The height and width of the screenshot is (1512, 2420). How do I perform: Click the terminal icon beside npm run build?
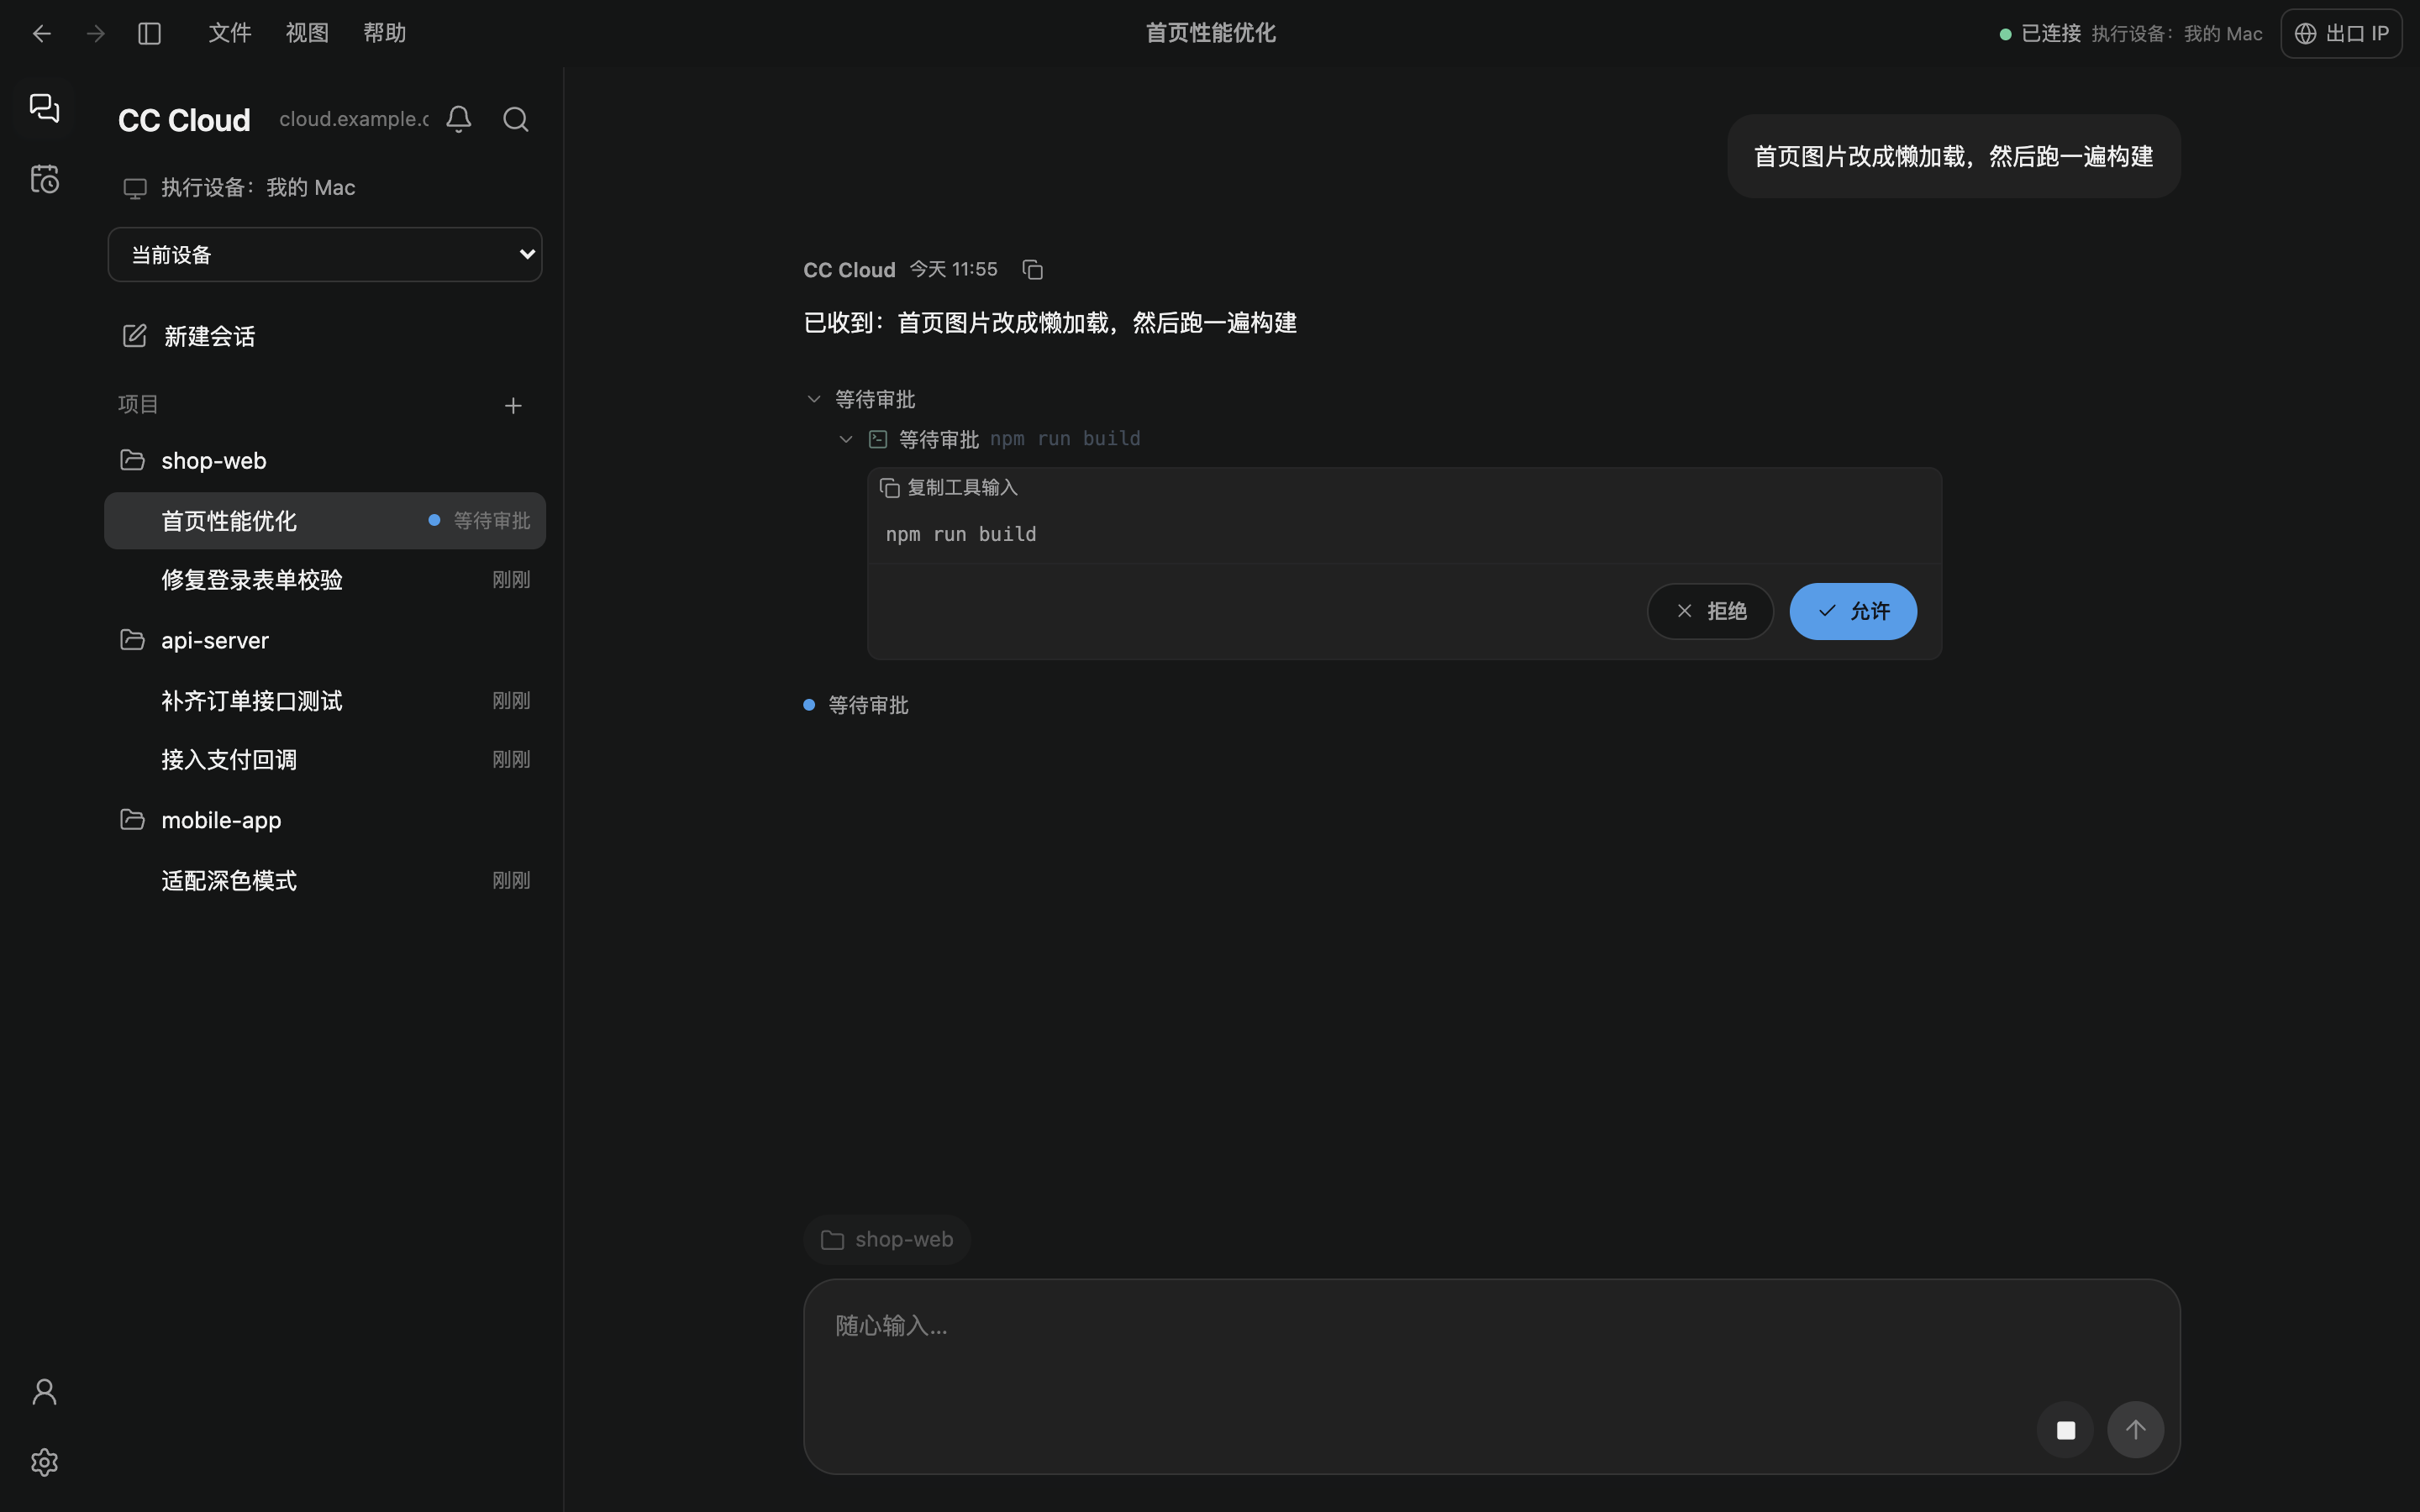[878, 439]
